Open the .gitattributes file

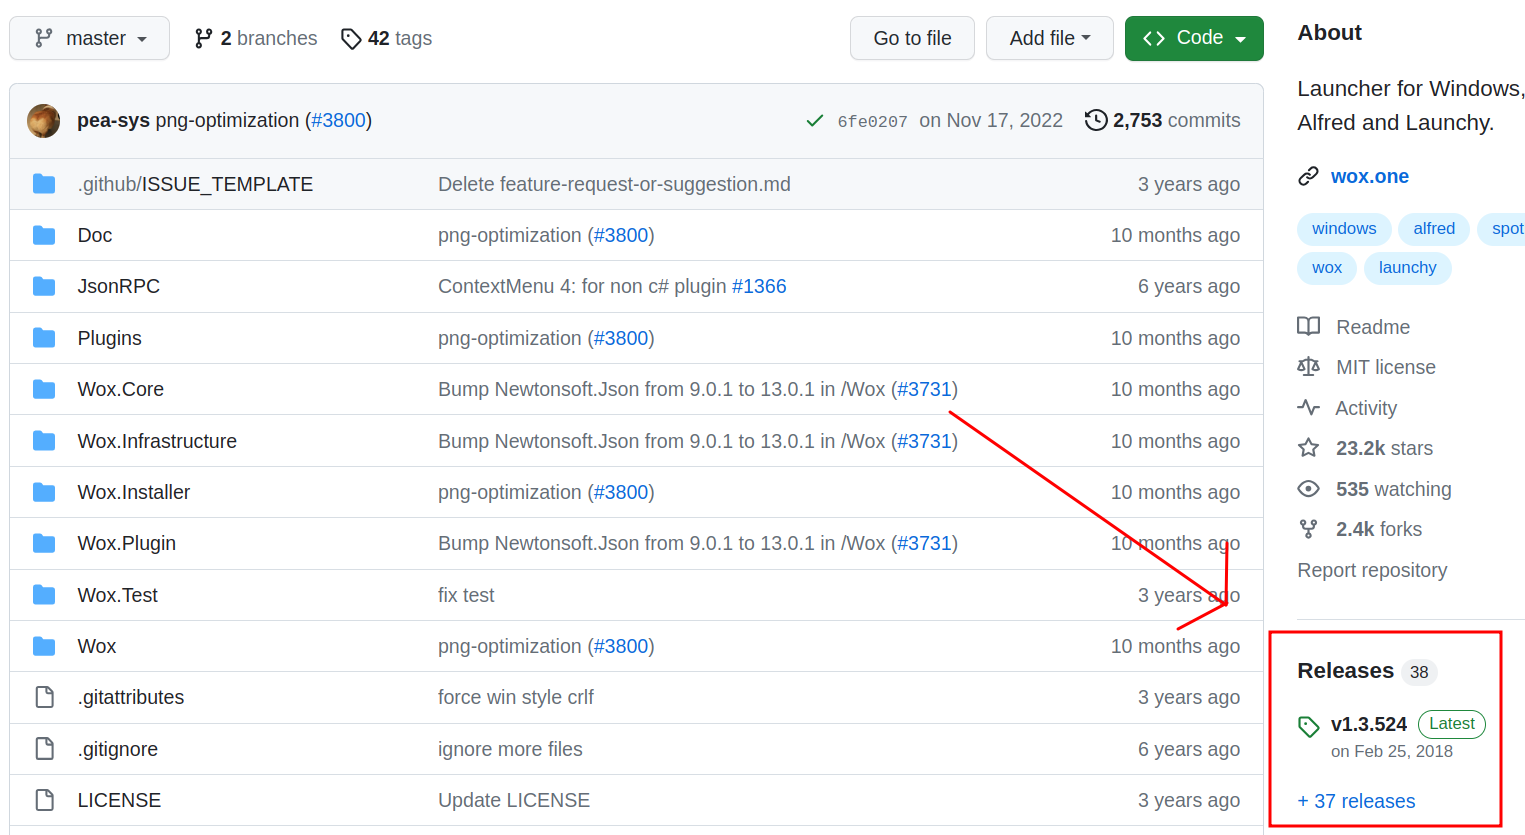click(131, 698)
